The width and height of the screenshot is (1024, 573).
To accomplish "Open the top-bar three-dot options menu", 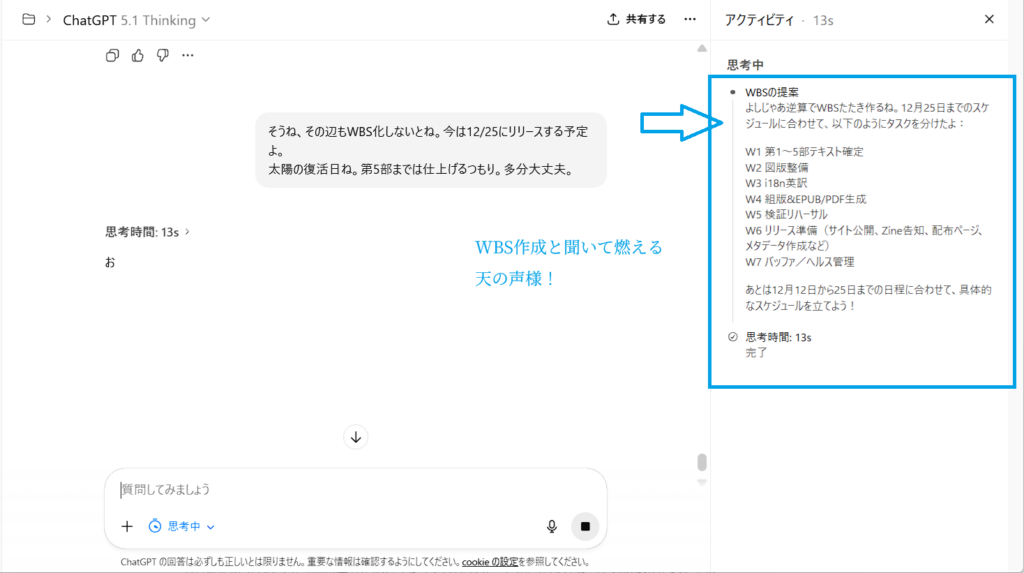I will (689, 19).
